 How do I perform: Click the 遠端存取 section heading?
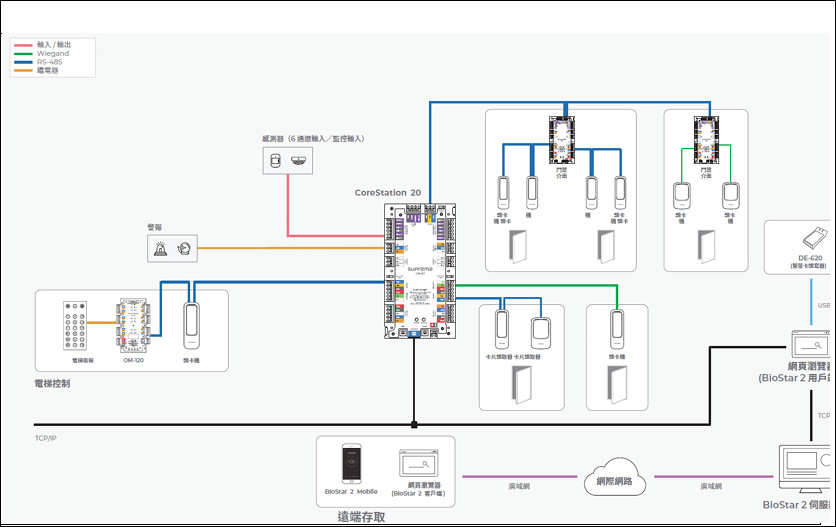pos(361,517)
